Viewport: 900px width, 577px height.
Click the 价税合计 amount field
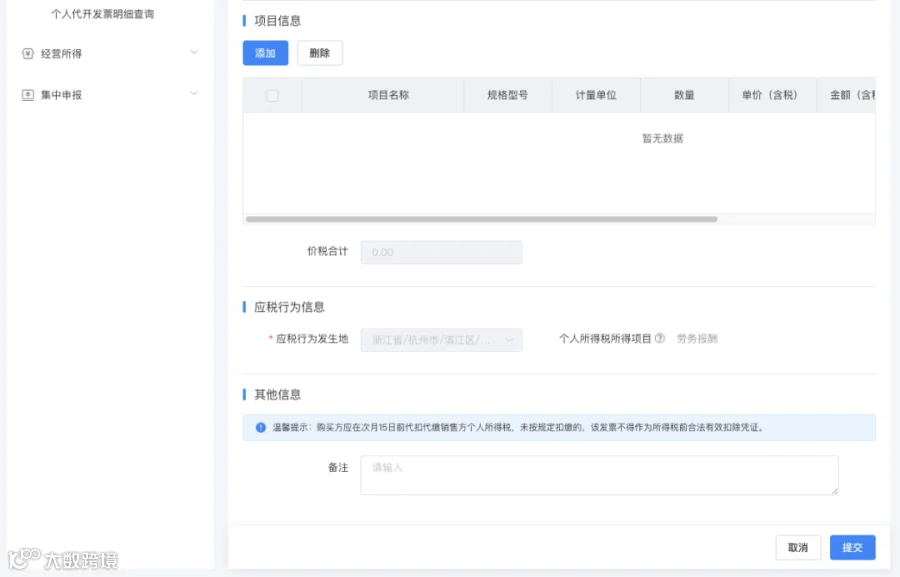(x=441, y=252)
